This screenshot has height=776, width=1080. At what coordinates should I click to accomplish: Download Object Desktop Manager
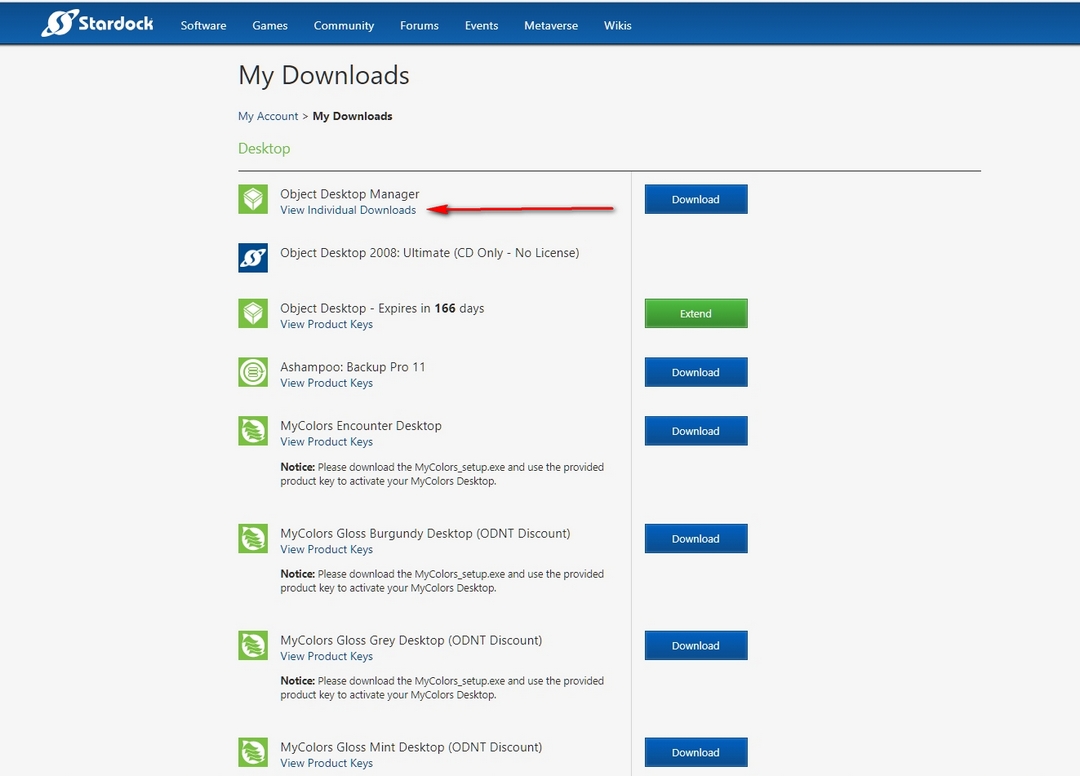coord(695,199)
